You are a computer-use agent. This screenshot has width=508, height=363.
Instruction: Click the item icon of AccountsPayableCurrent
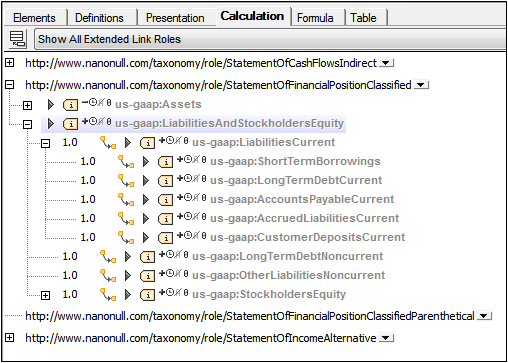click(x=165, y=200)
